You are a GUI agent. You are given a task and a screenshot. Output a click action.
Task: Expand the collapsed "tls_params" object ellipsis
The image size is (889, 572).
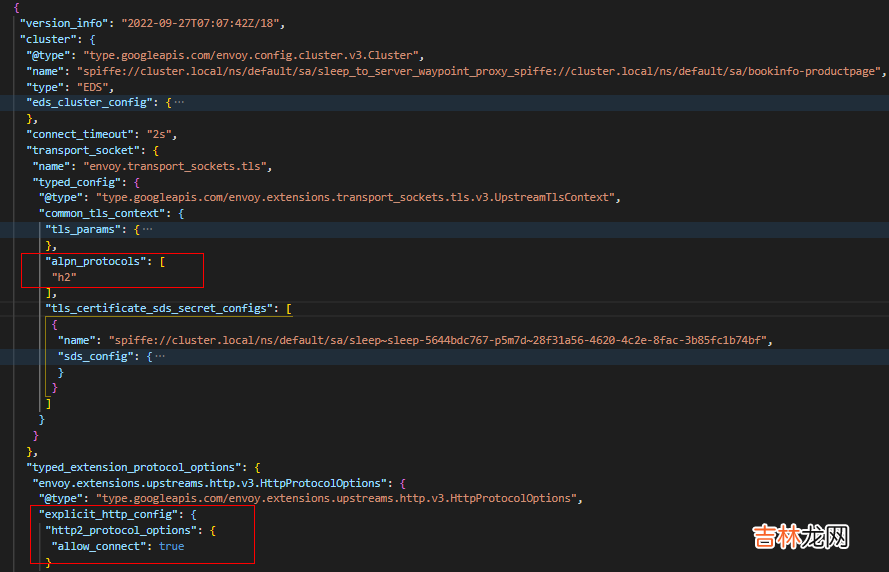point(147,229)
